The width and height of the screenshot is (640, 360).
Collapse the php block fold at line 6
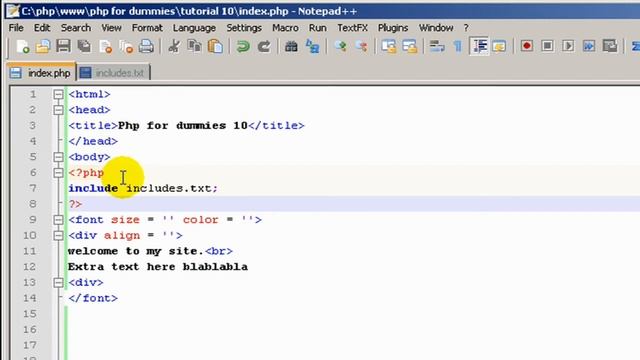tap(58, 173)
